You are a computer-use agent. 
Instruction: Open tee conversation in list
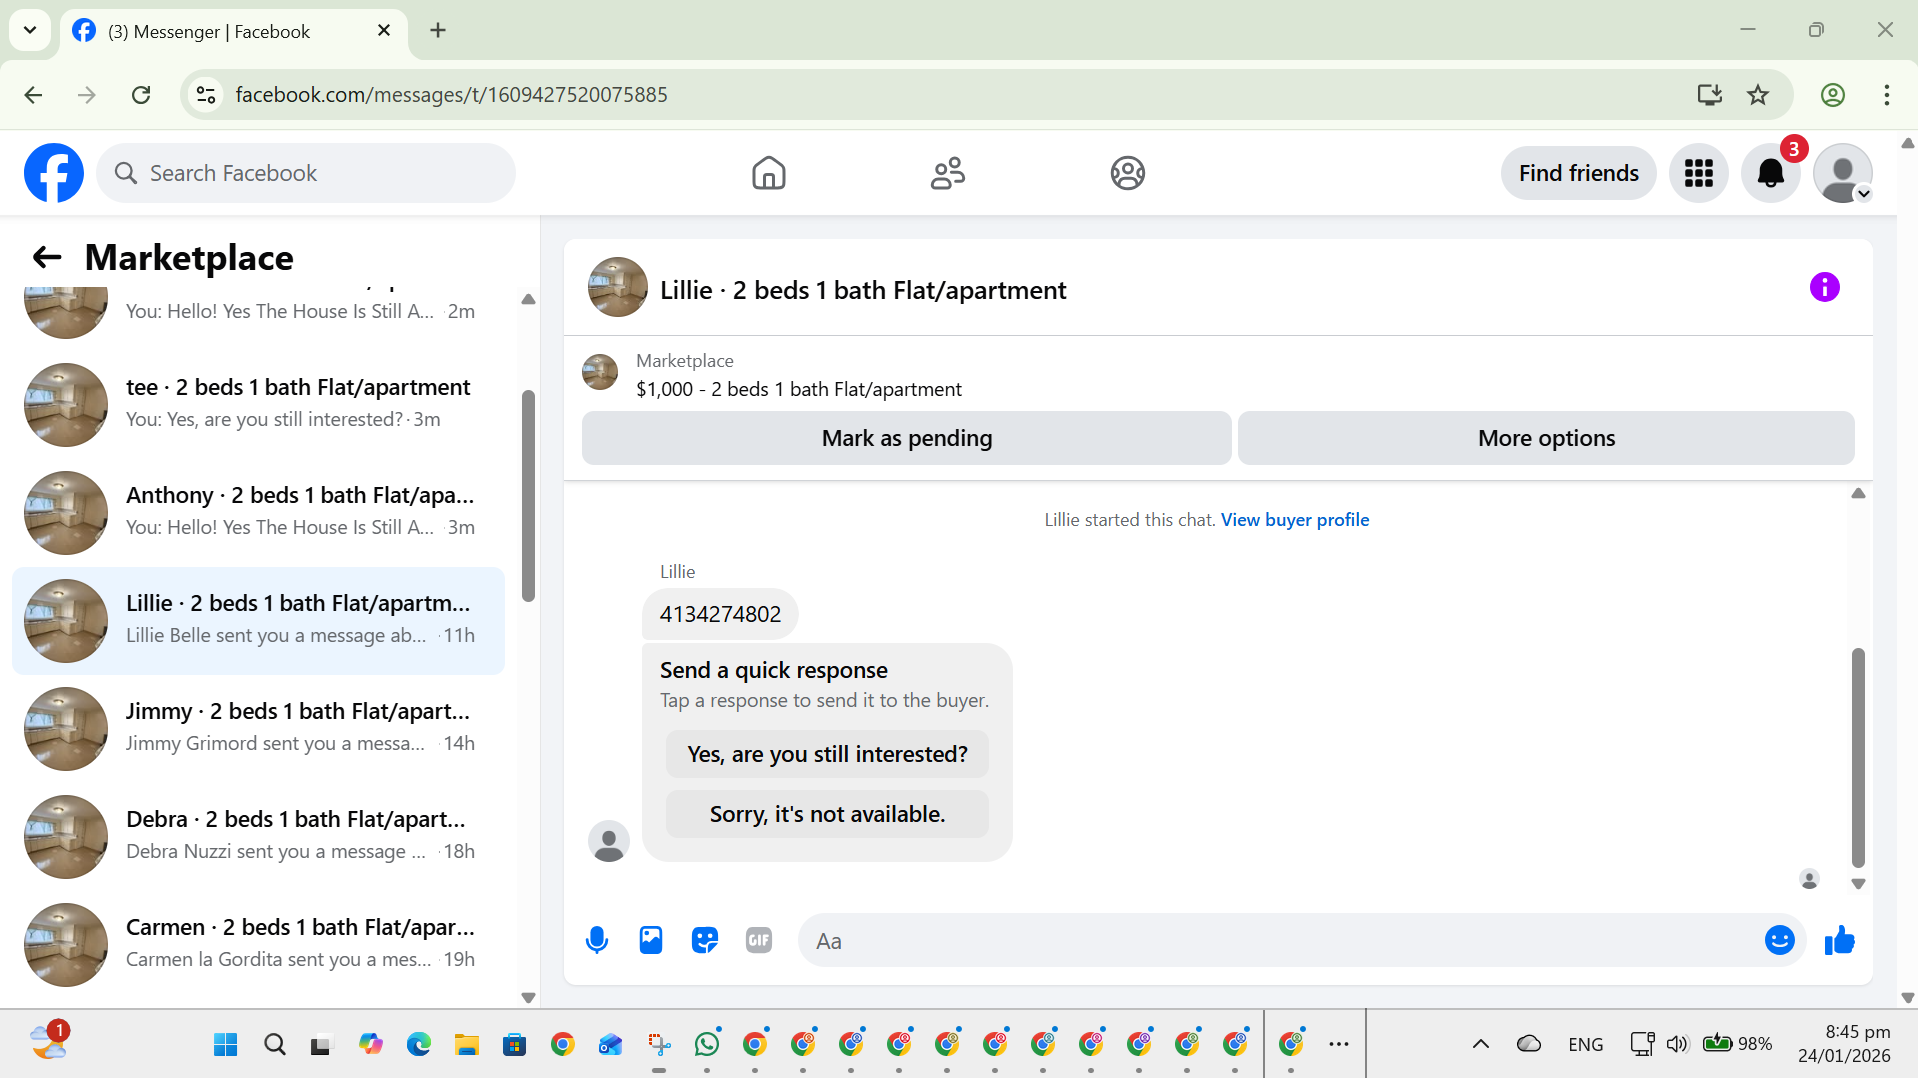tap(258, 404)
